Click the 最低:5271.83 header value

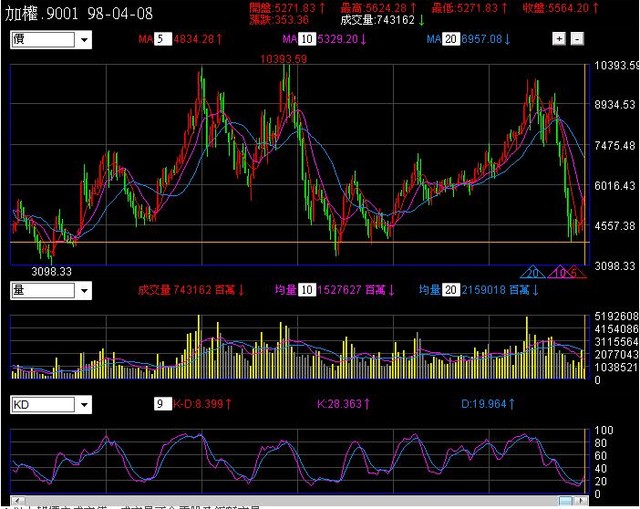(x=470, y=8)
